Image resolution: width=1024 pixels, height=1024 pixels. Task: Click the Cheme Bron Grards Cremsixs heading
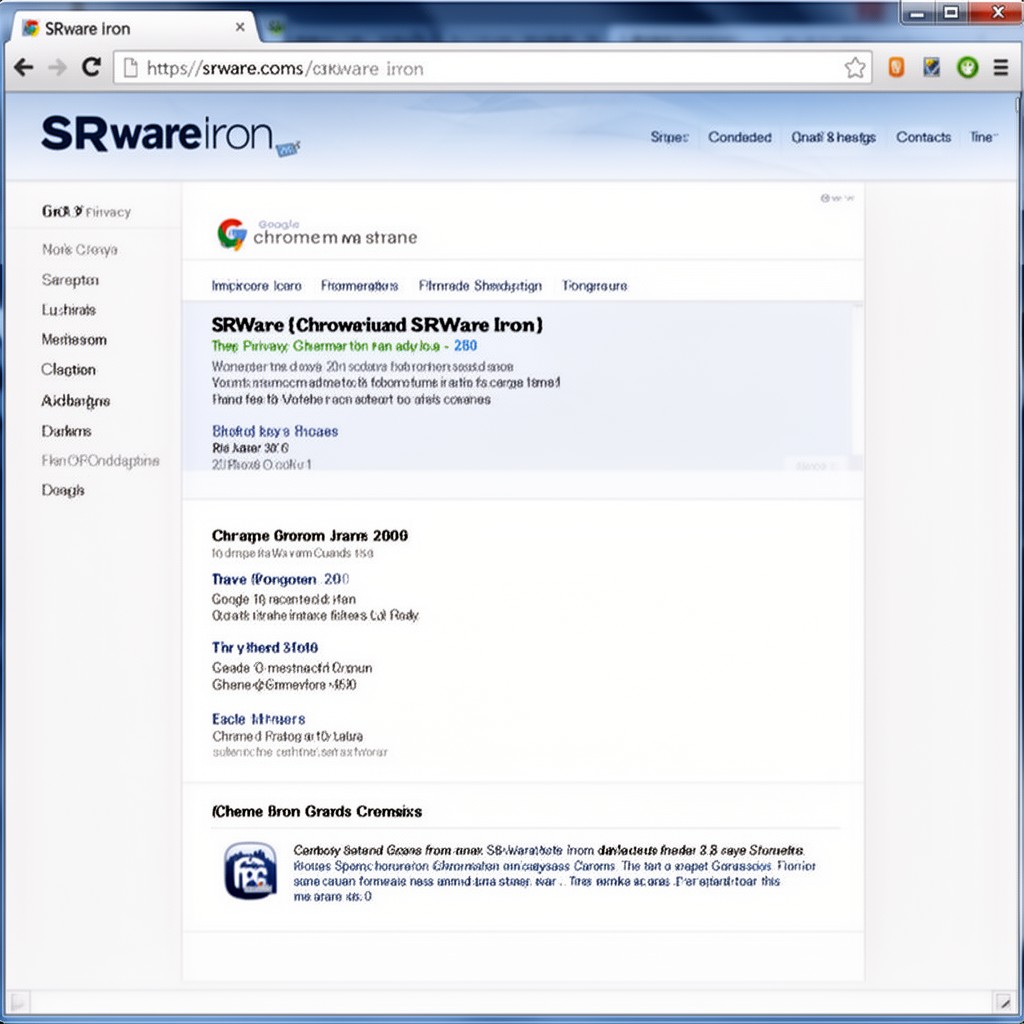point(317,812)
